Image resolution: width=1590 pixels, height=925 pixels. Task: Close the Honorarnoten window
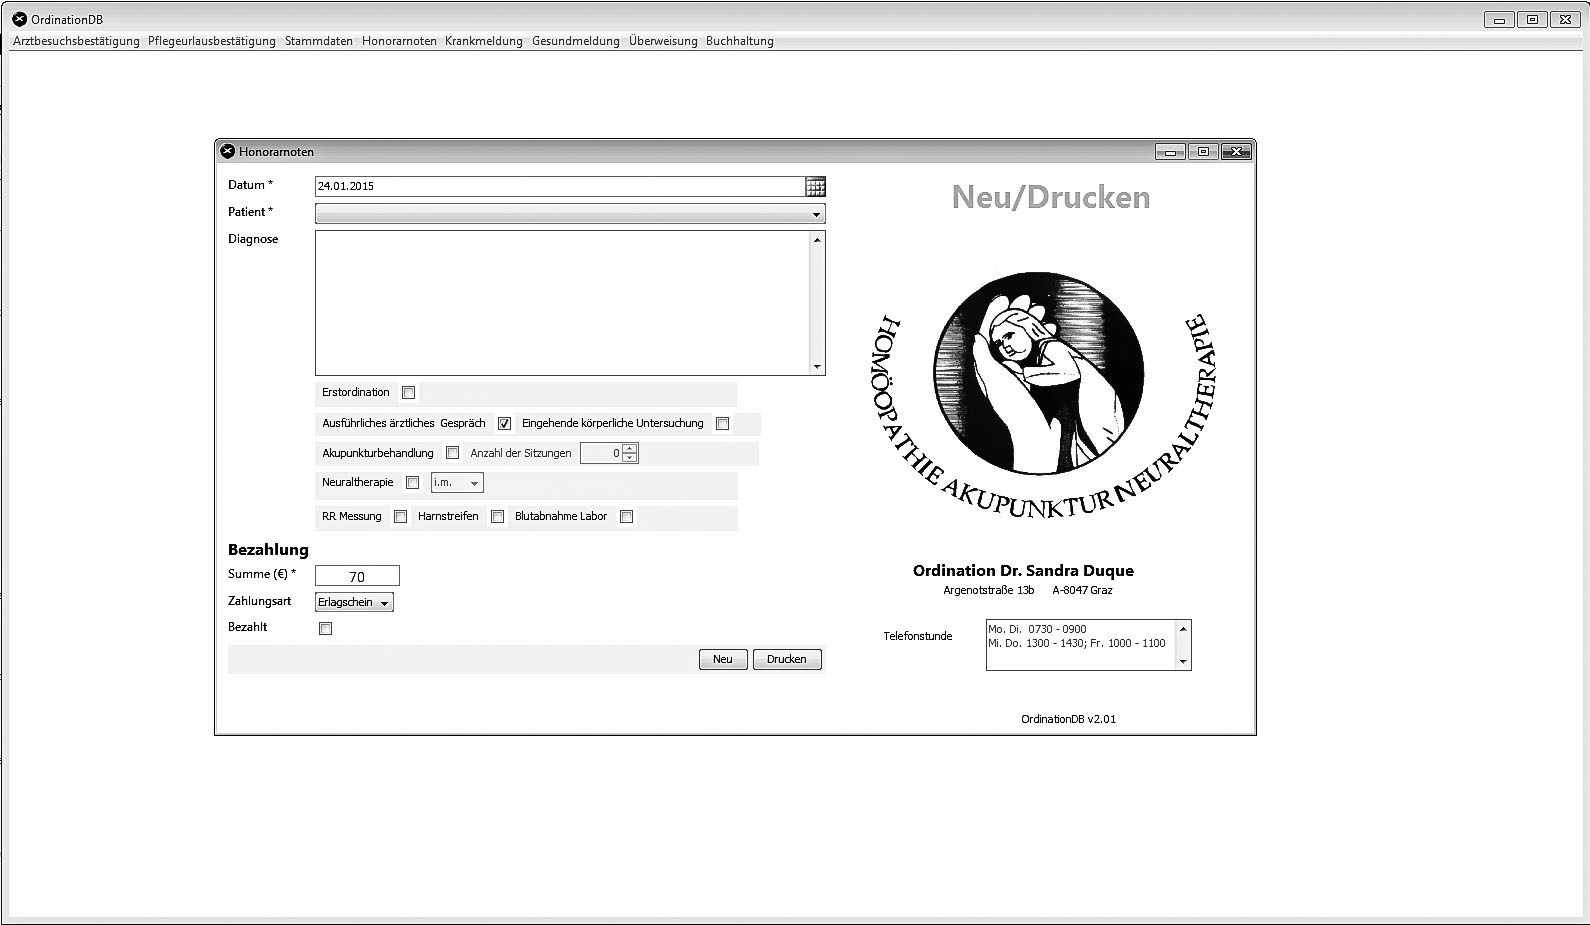(x=1236, y=152)
